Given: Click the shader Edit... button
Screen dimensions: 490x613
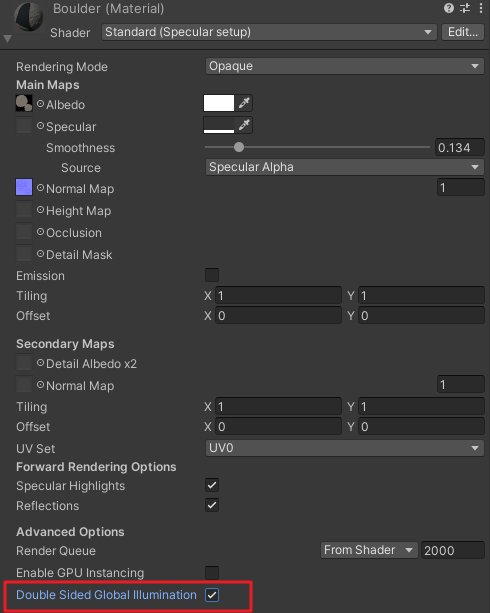Looking at the screenshot, I should click(463, 32).
